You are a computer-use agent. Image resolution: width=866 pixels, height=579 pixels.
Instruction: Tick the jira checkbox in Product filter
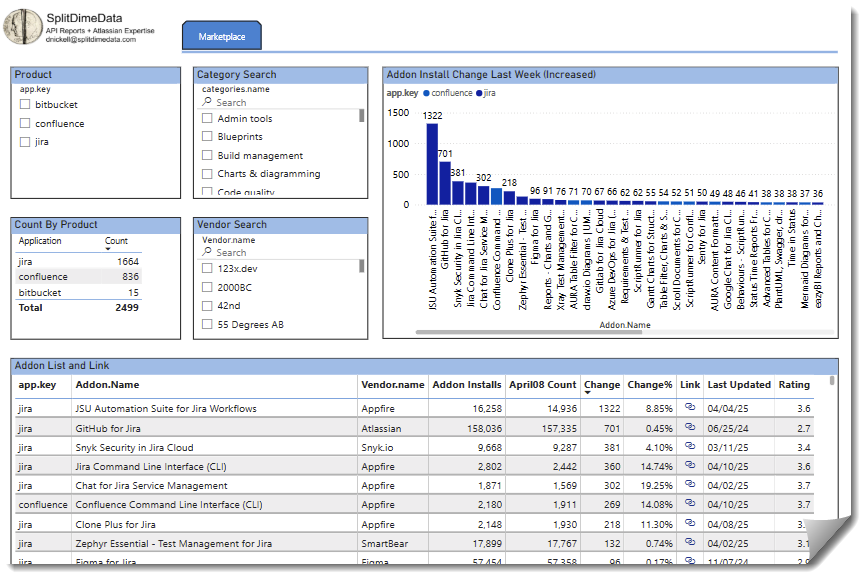[25, 142]
